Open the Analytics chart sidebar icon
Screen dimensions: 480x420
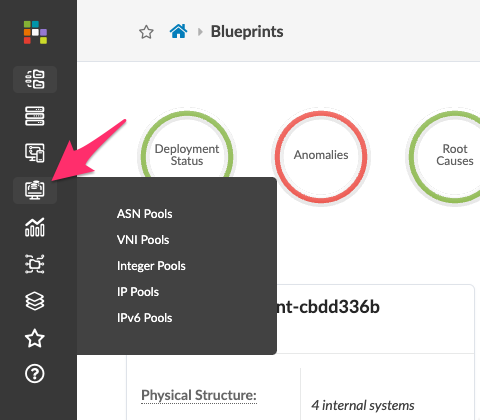pos(35,227)
